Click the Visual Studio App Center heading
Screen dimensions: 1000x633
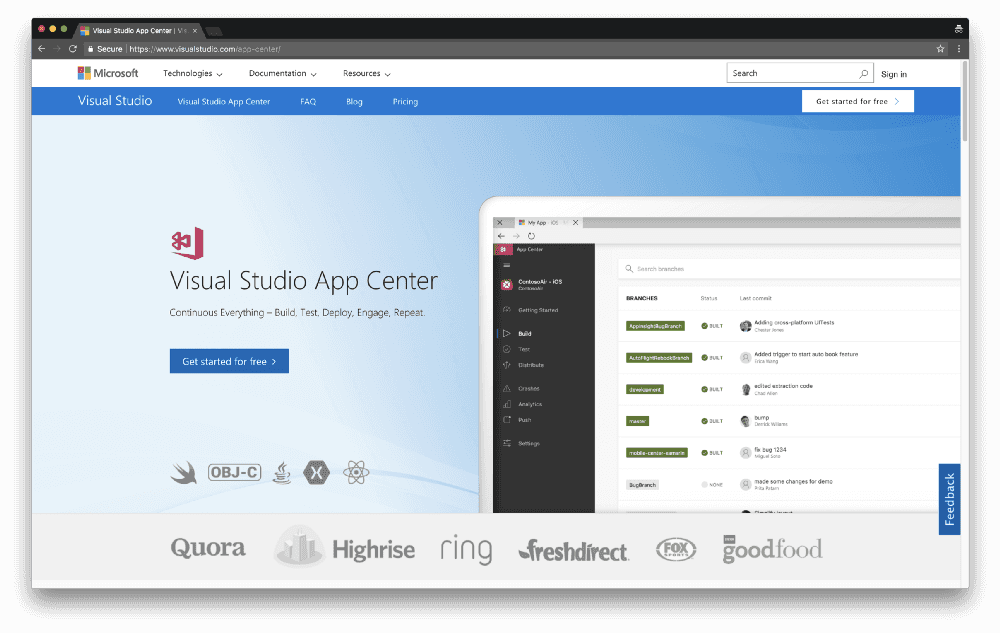pos(304,281)
